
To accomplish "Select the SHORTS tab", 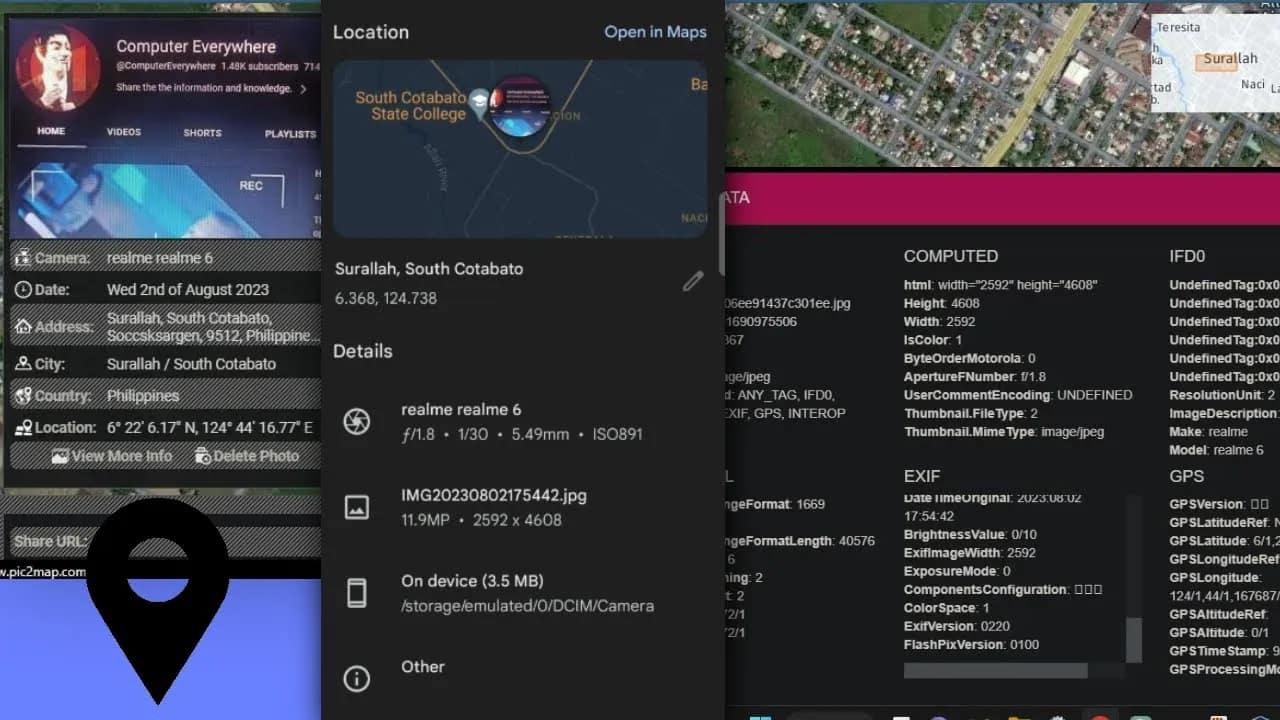I will pyautogui.click(x=201, y=132).
